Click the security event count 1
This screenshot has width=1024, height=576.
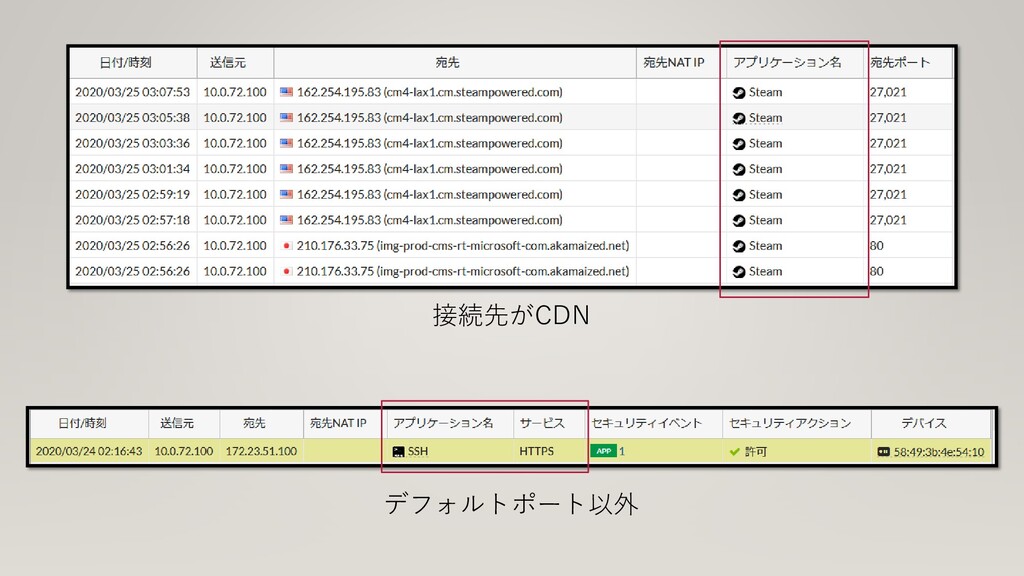pos(622,451)
